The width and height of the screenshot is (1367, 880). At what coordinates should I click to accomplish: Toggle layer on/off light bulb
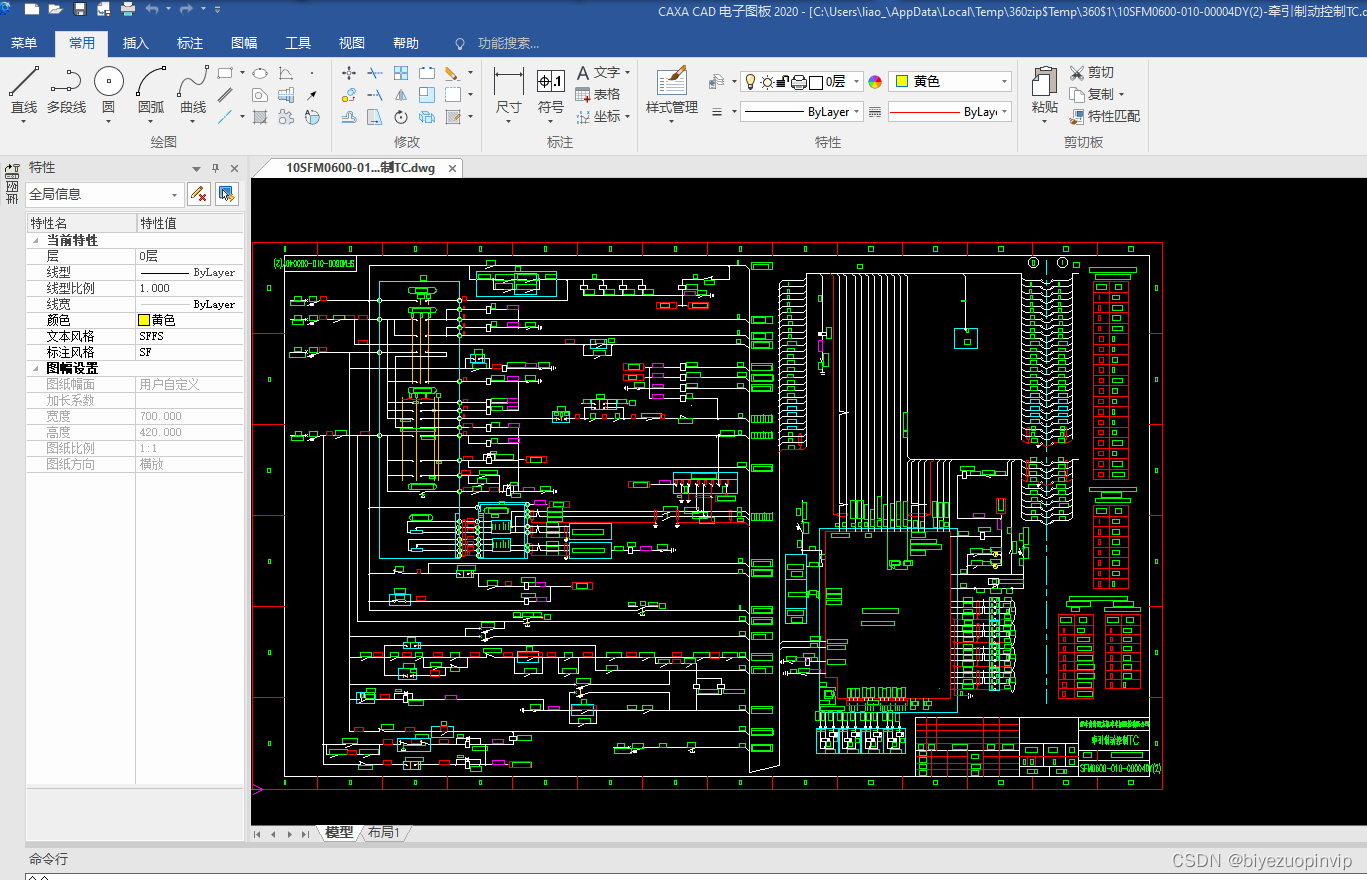tap(749, 82)
